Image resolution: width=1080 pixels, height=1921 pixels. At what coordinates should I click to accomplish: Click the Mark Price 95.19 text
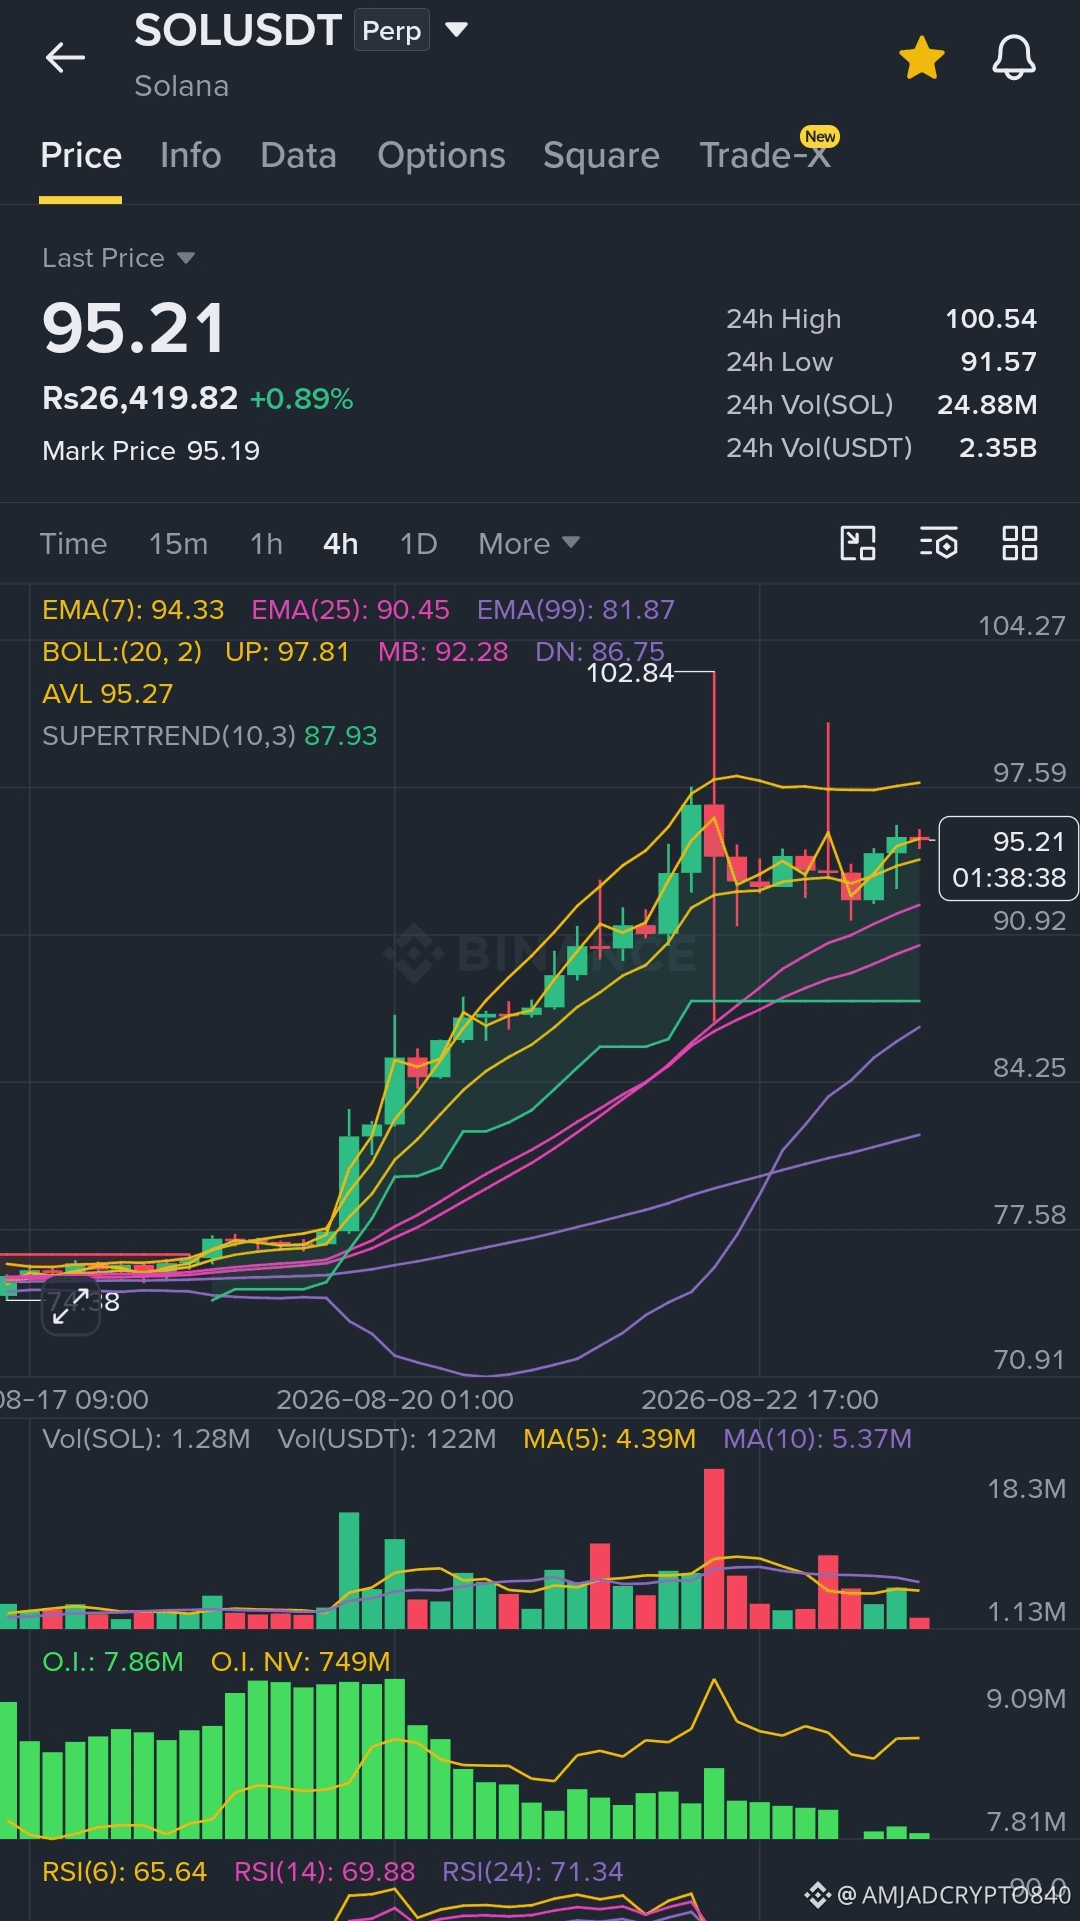151,451
